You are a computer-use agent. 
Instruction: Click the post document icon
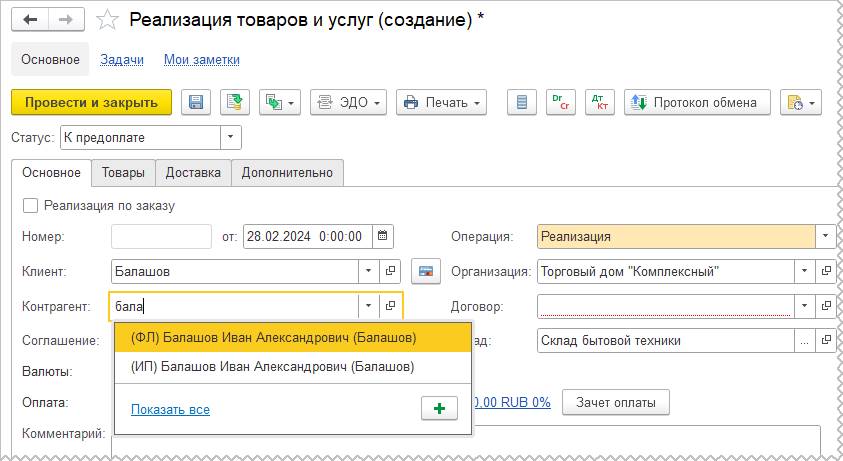pos(235,103)
